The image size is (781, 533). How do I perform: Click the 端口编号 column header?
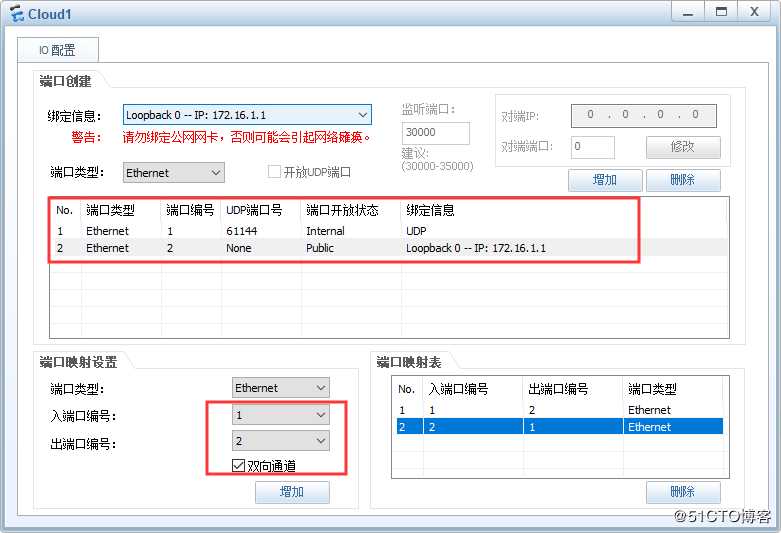point(190,211)
